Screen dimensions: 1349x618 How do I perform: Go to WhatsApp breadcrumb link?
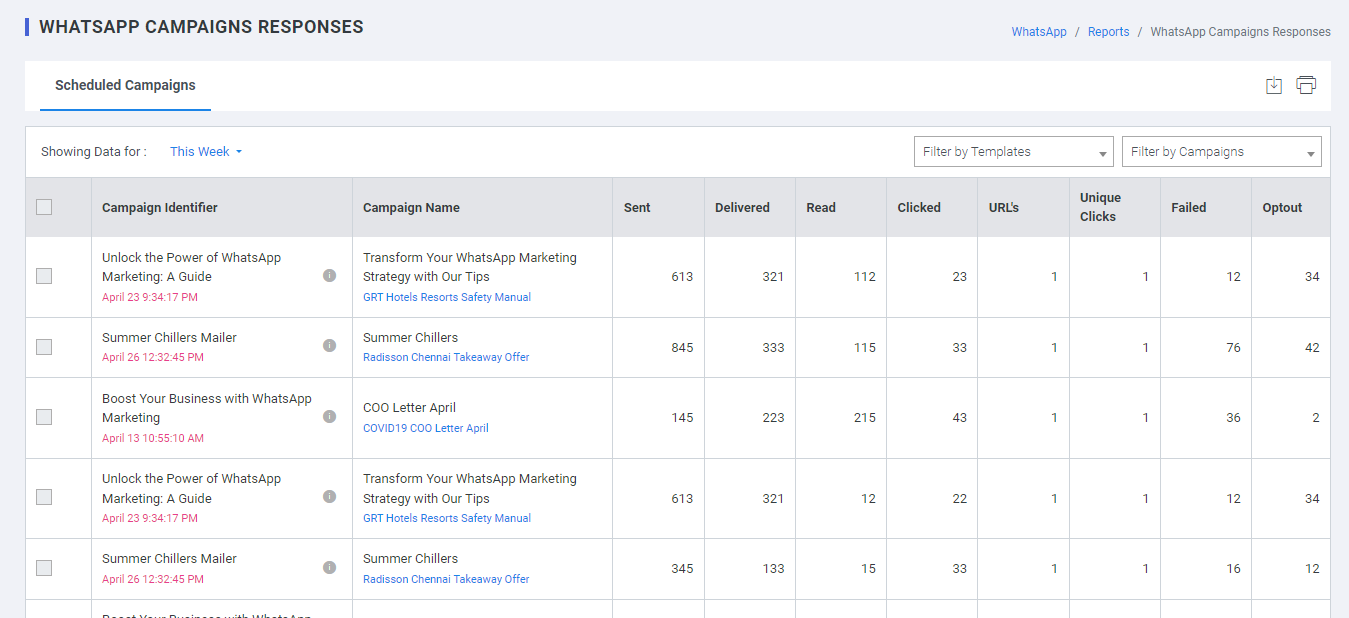(1039, 32)
